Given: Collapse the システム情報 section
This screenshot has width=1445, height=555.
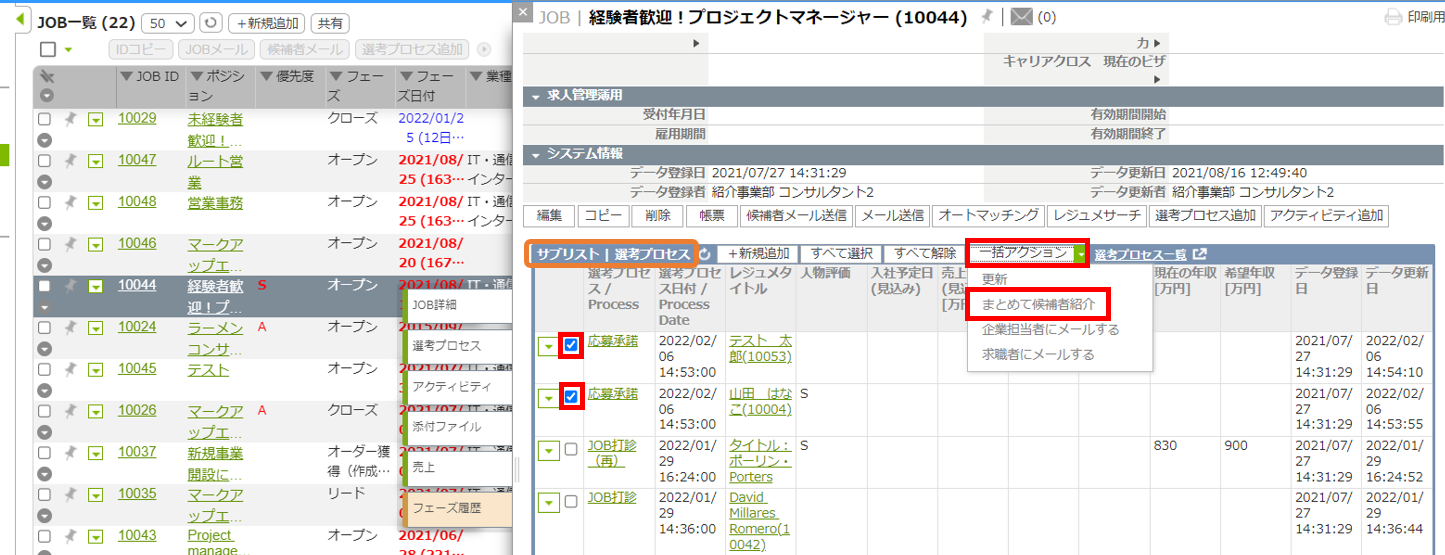Looking at the screenshot, I should (x=536, y=154).
